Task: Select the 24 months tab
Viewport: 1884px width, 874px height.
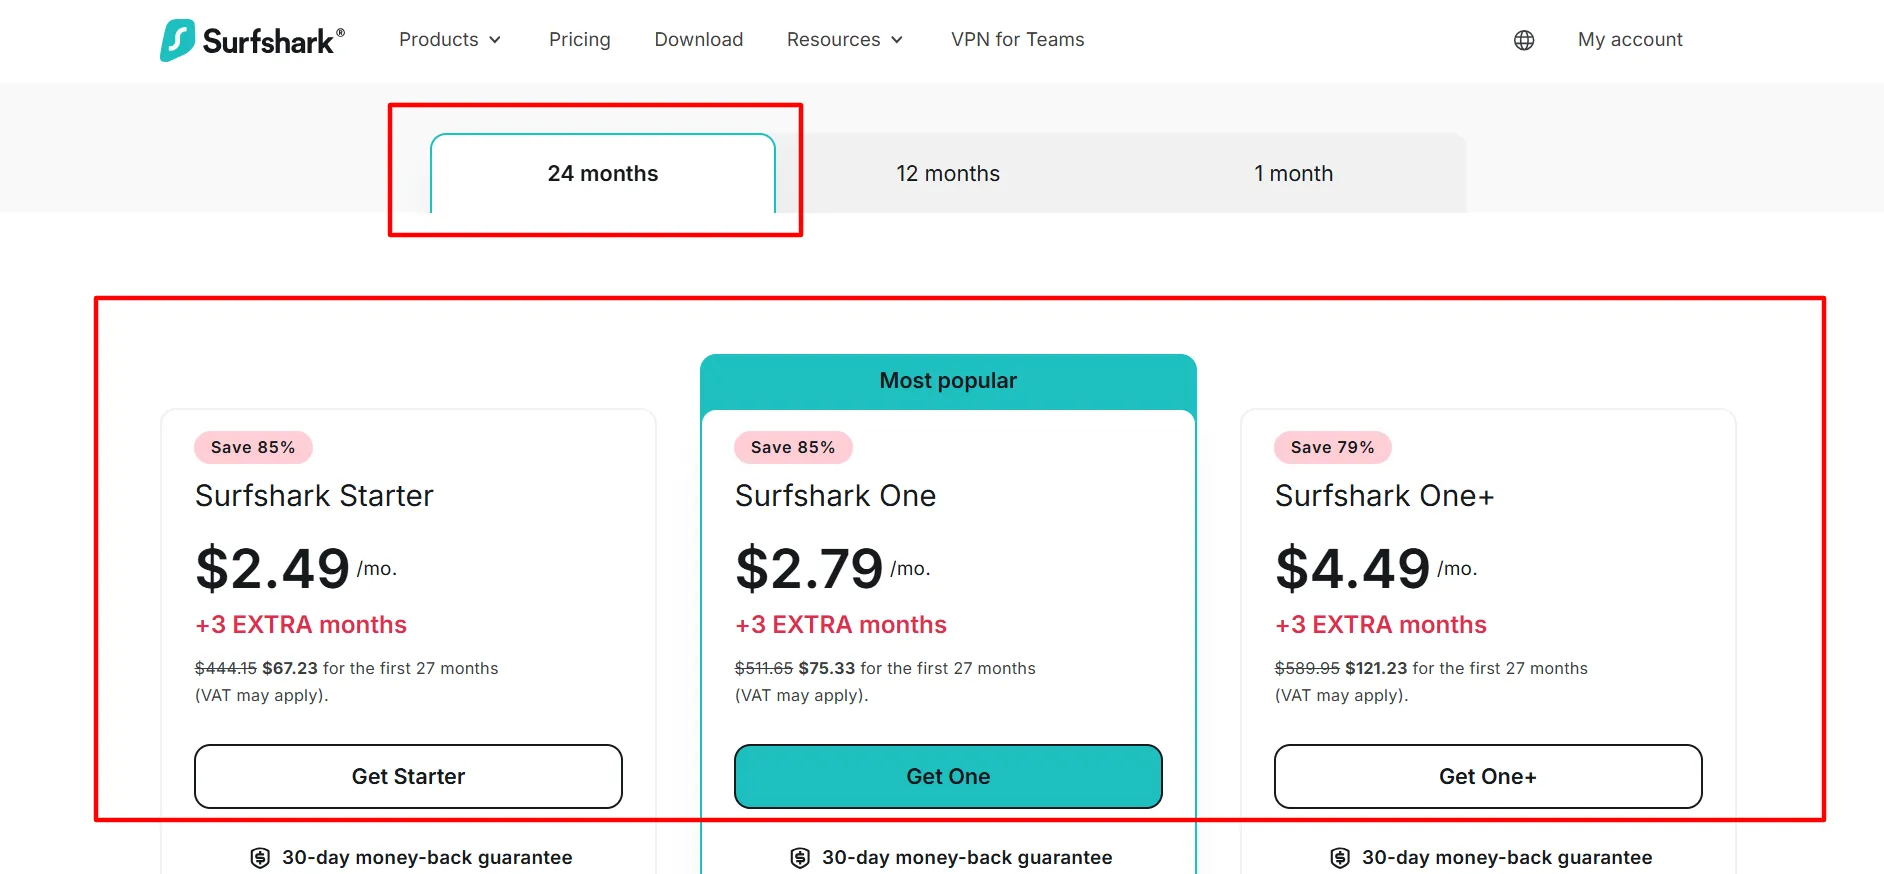Action: (603, 173)
